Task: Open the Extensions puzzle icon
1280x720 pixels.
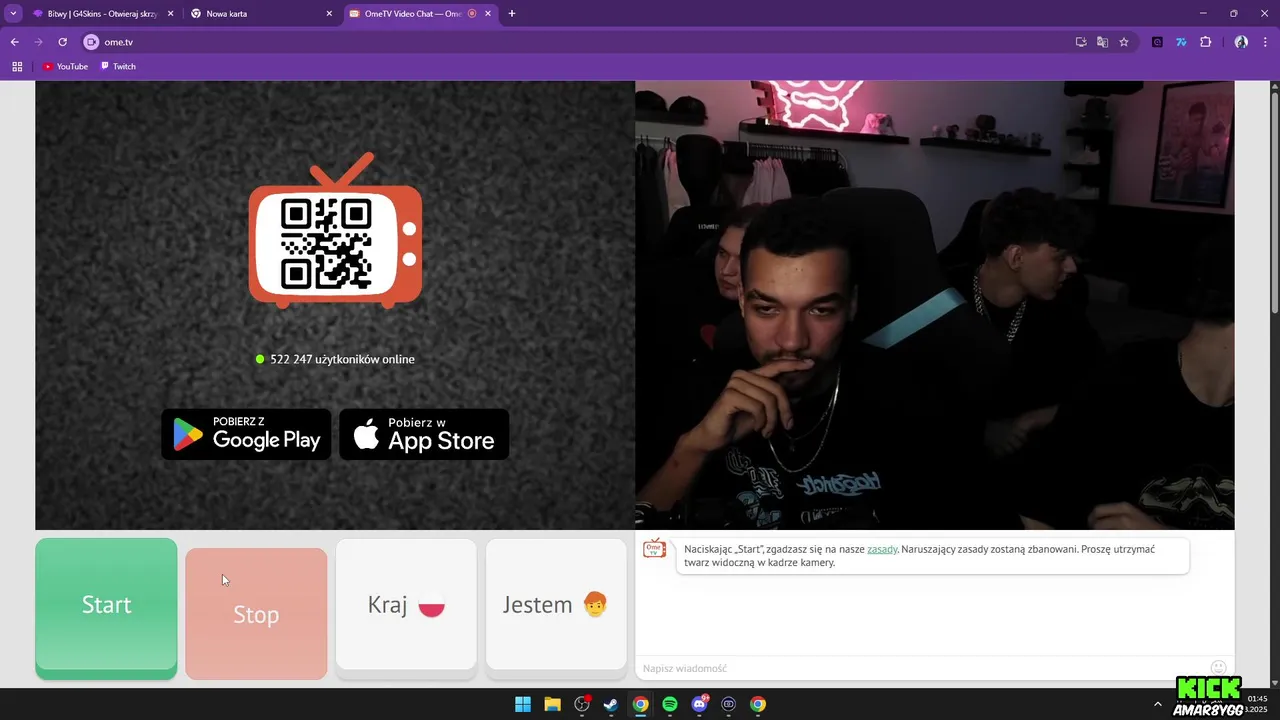Action: click(1205, 42)
